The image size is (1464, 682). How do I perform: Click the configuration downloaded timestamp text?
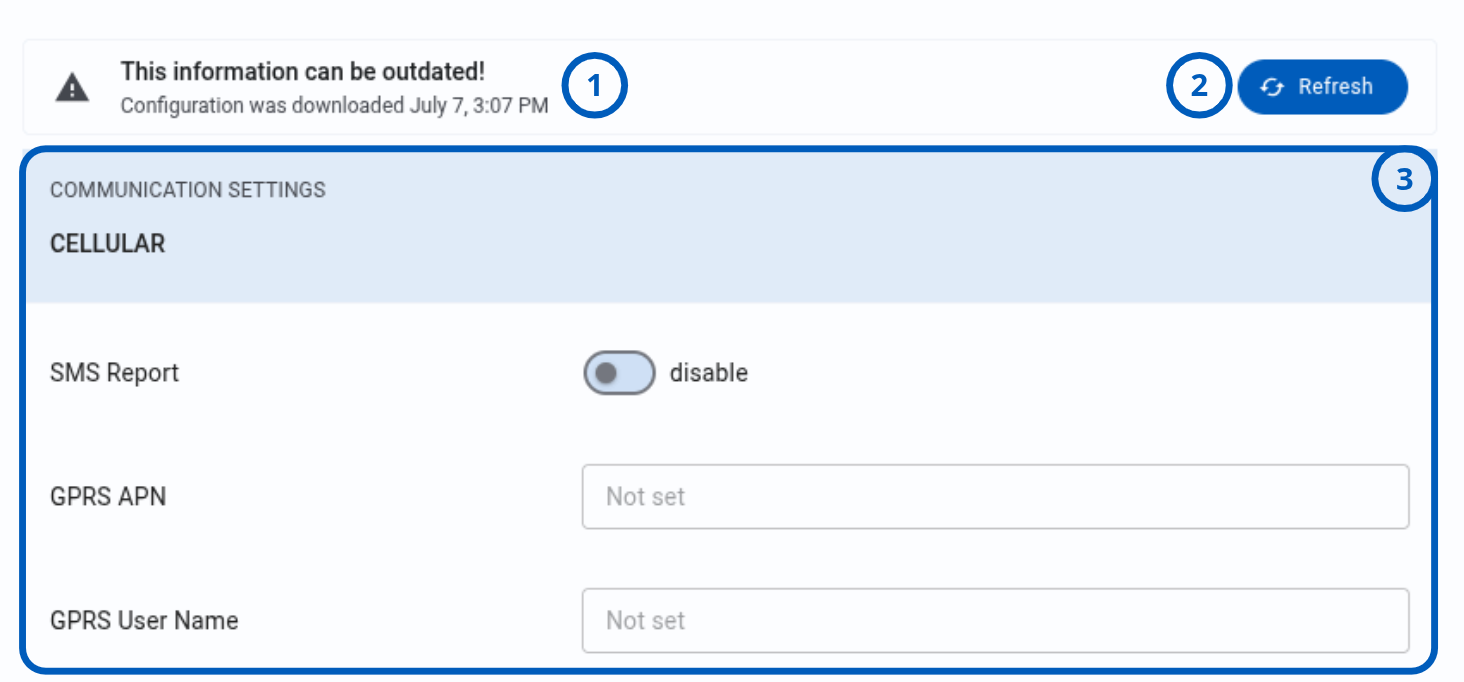(x=334, y=105)
